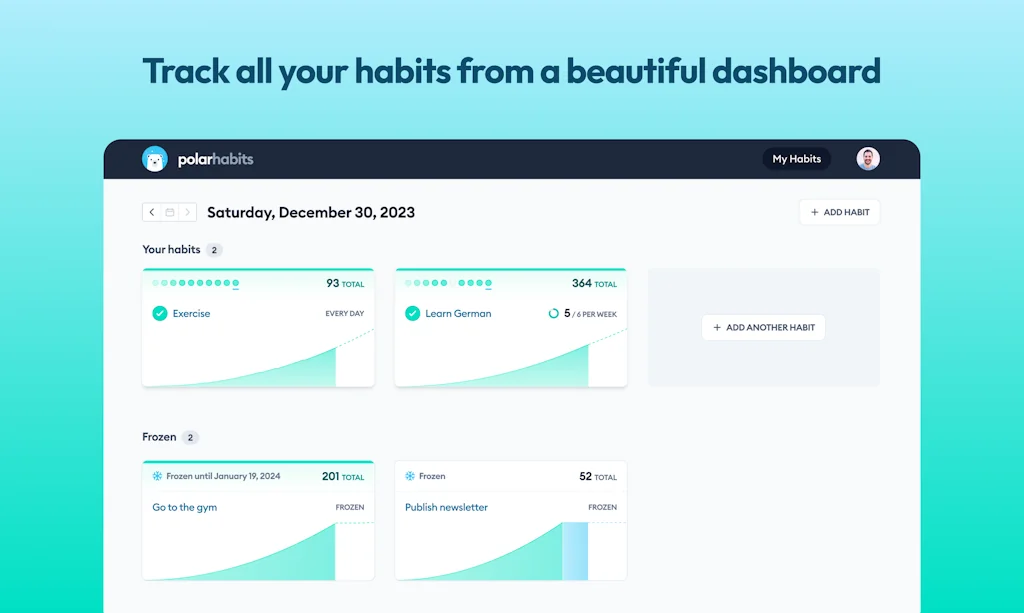
Task: Click the weekly progress ring on Learn German
Action: tap(553, 313)
